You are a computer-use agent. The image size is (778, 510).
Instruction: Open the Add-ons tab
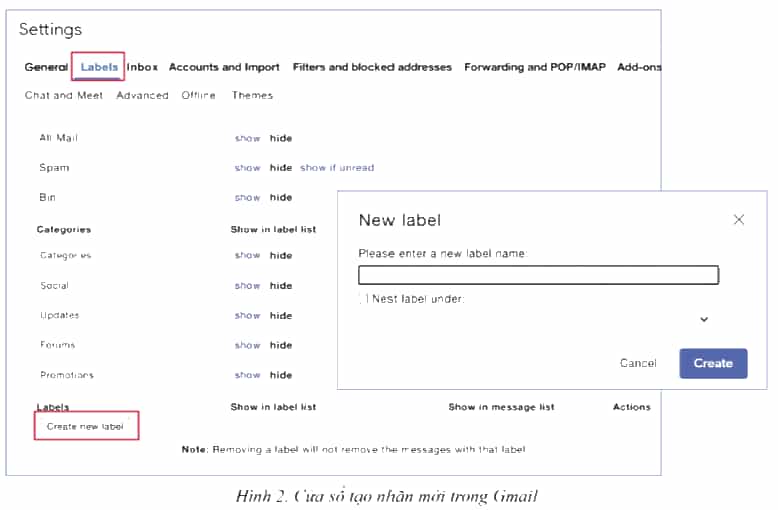[639, 67]
